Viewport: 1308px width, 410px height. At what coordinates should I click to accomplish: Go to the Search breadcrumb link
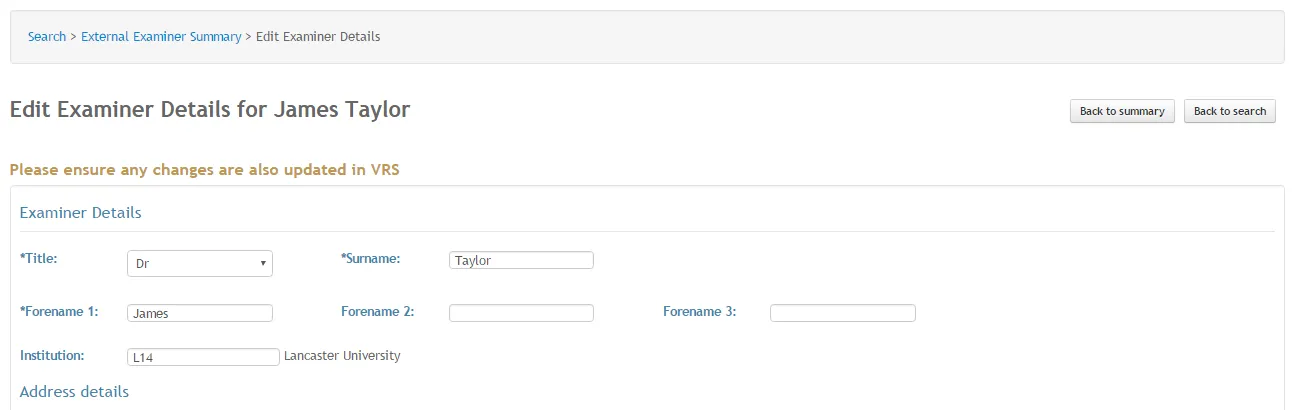(47, 37)
